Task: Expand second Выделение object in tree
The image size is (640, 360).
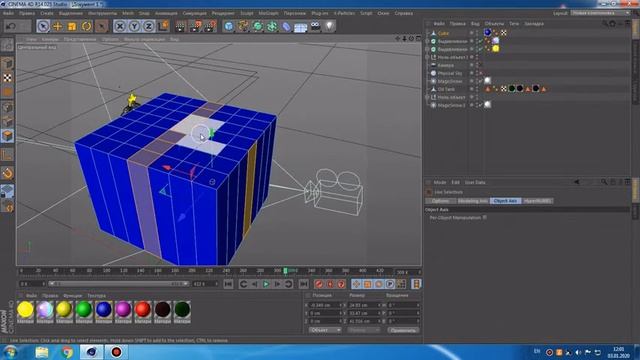Action: pos(427,49)
